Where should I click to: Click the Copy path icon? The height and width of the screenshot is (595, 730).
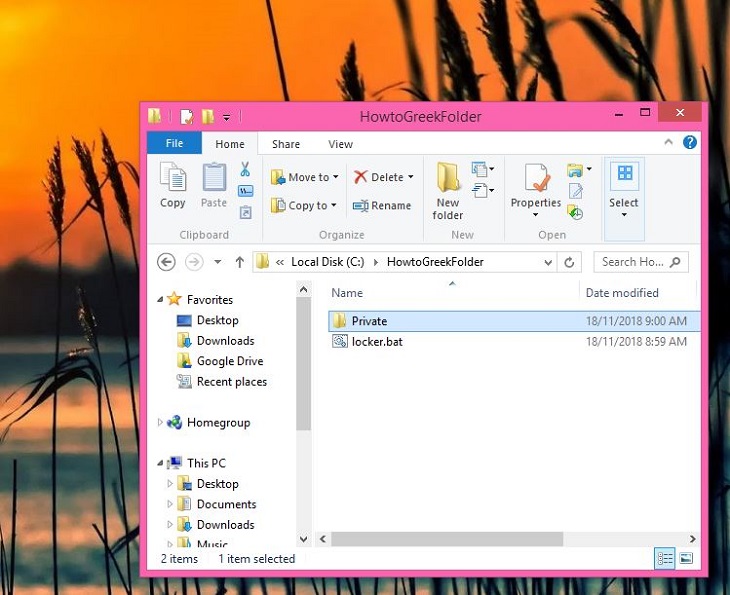[x=245, y=191]
